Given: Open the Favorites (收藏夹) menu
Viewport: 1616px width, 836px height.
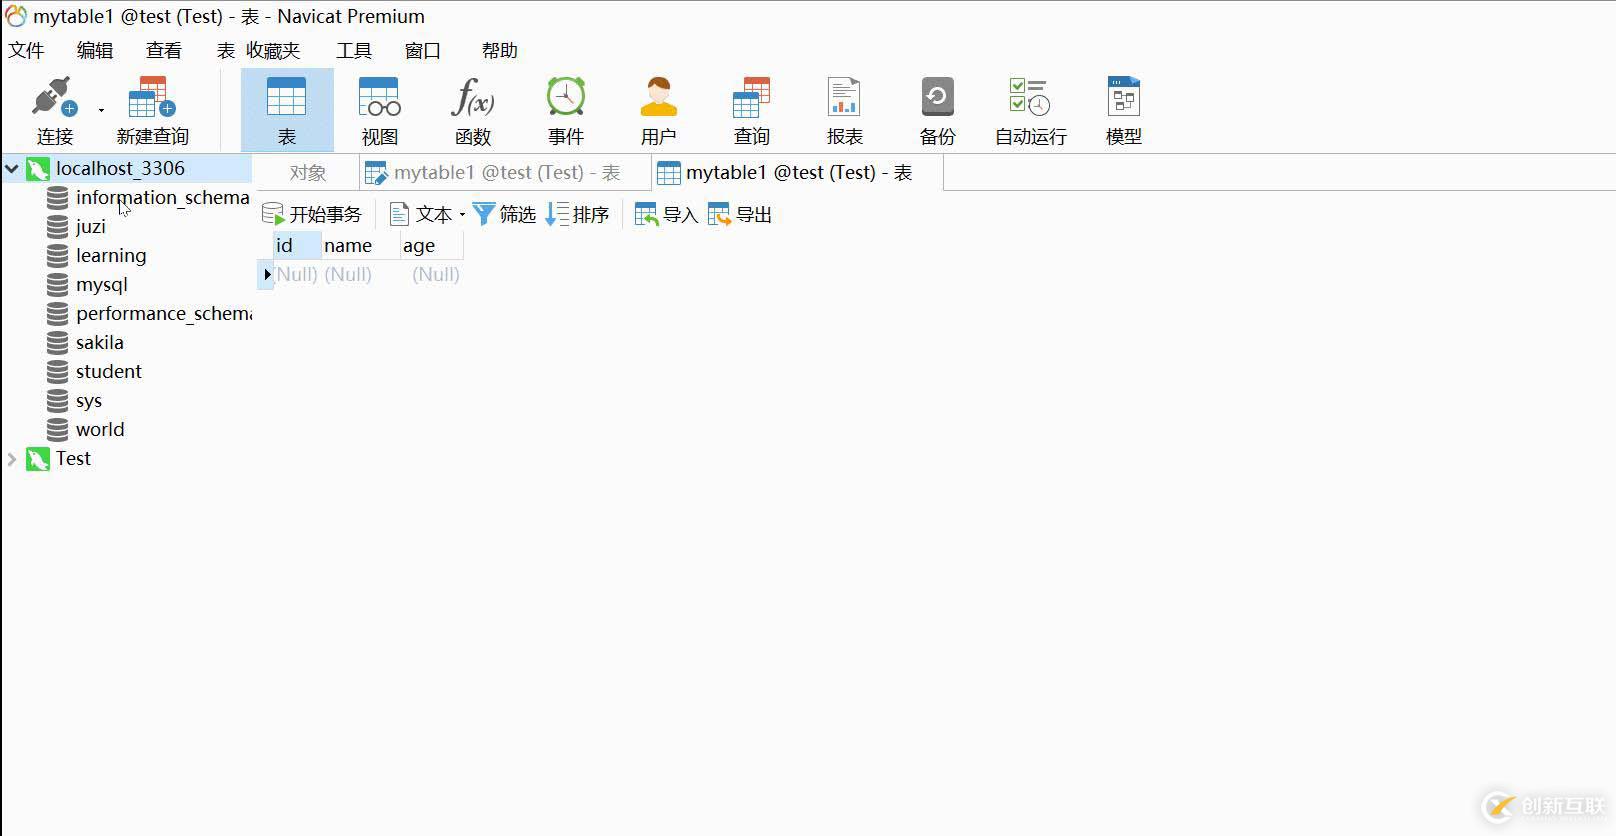Looking at the screenshot, I should 273,50.
